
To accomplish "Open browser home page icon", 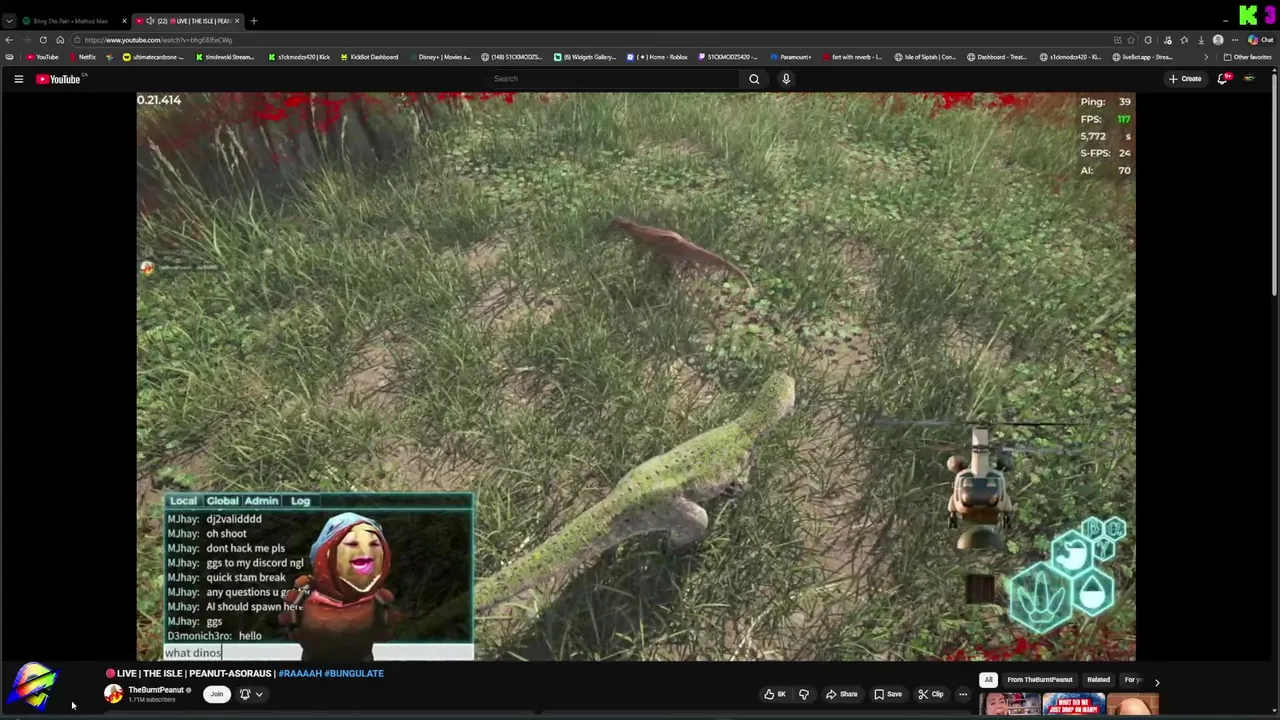I will coord(60,40).
